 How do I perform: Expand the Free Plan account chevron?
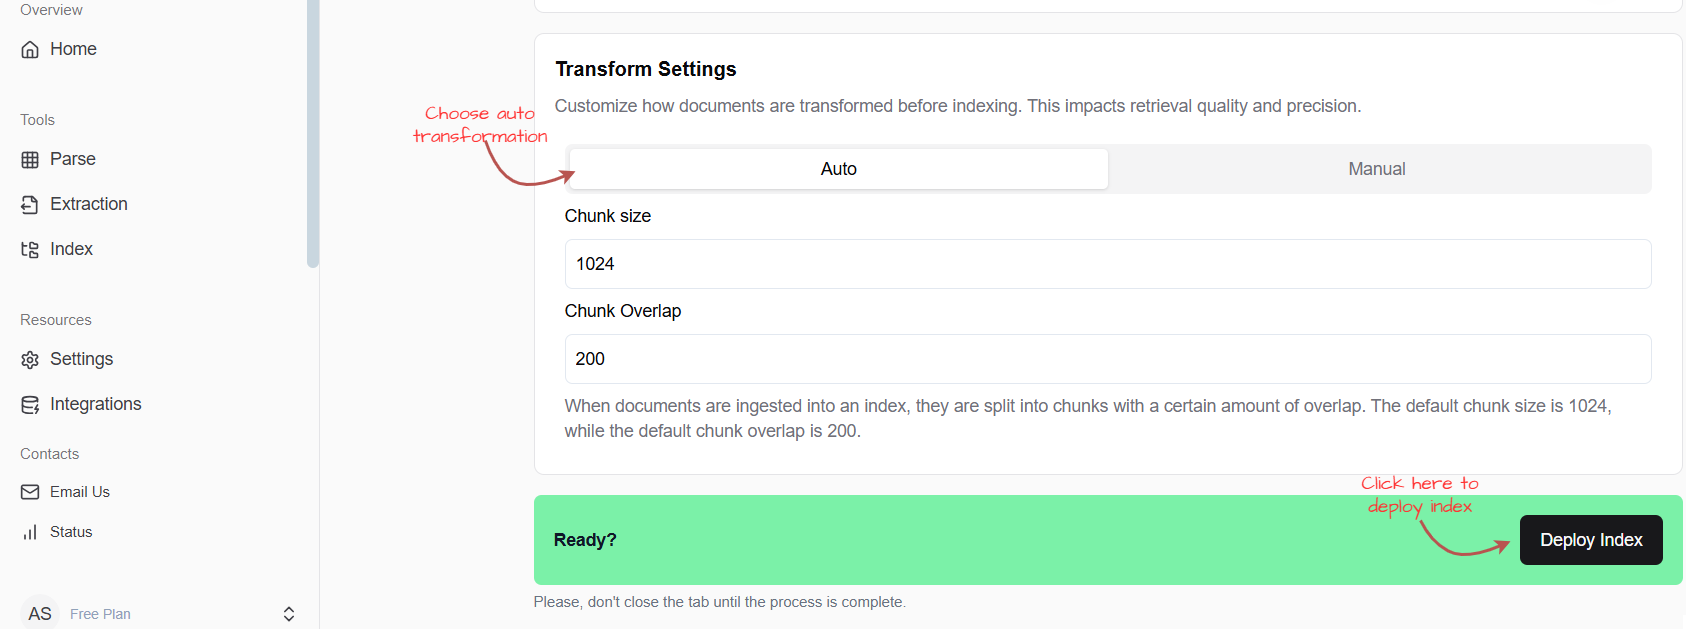288,613
